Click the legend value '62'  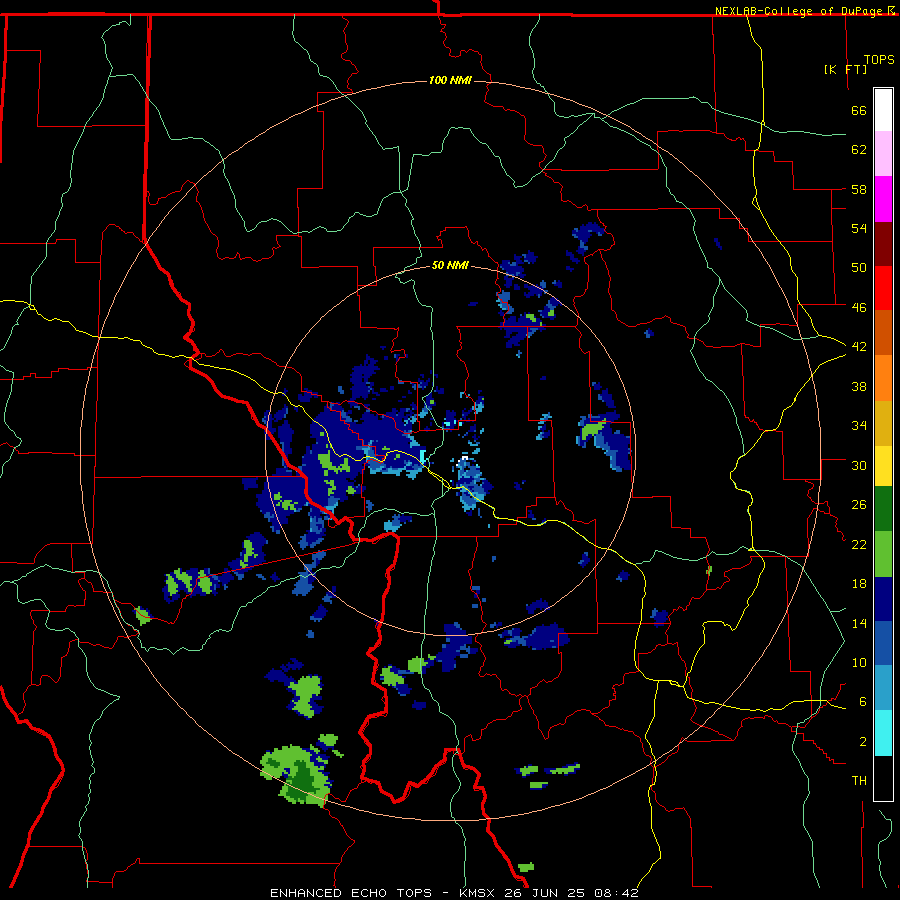tap(859, 150)
